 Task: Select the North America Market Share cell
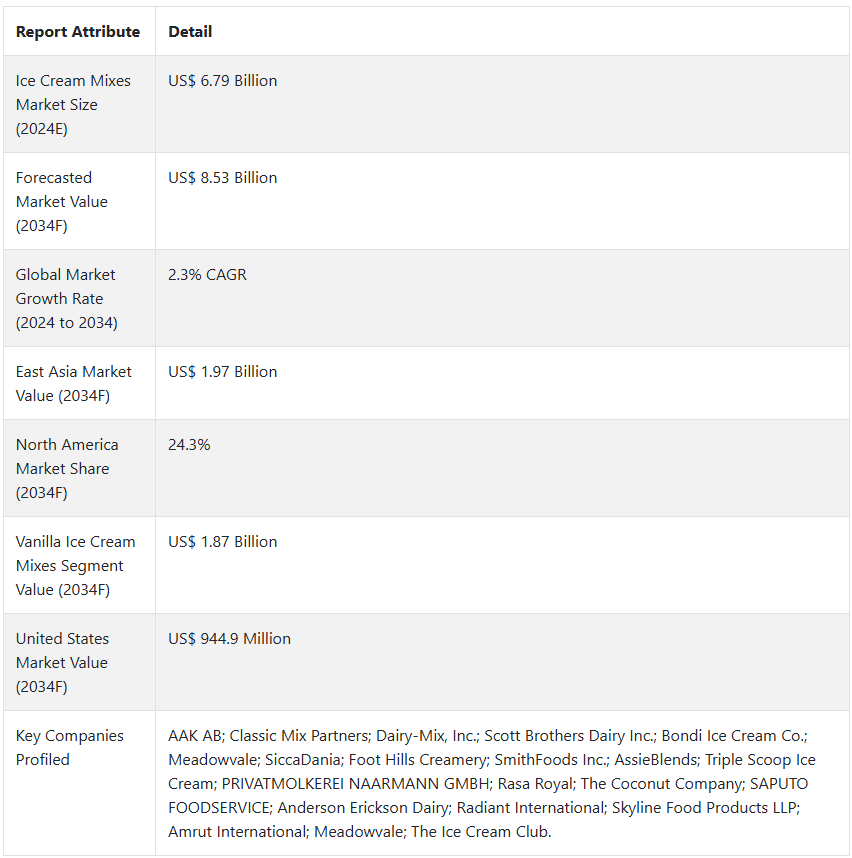[67, 468]
